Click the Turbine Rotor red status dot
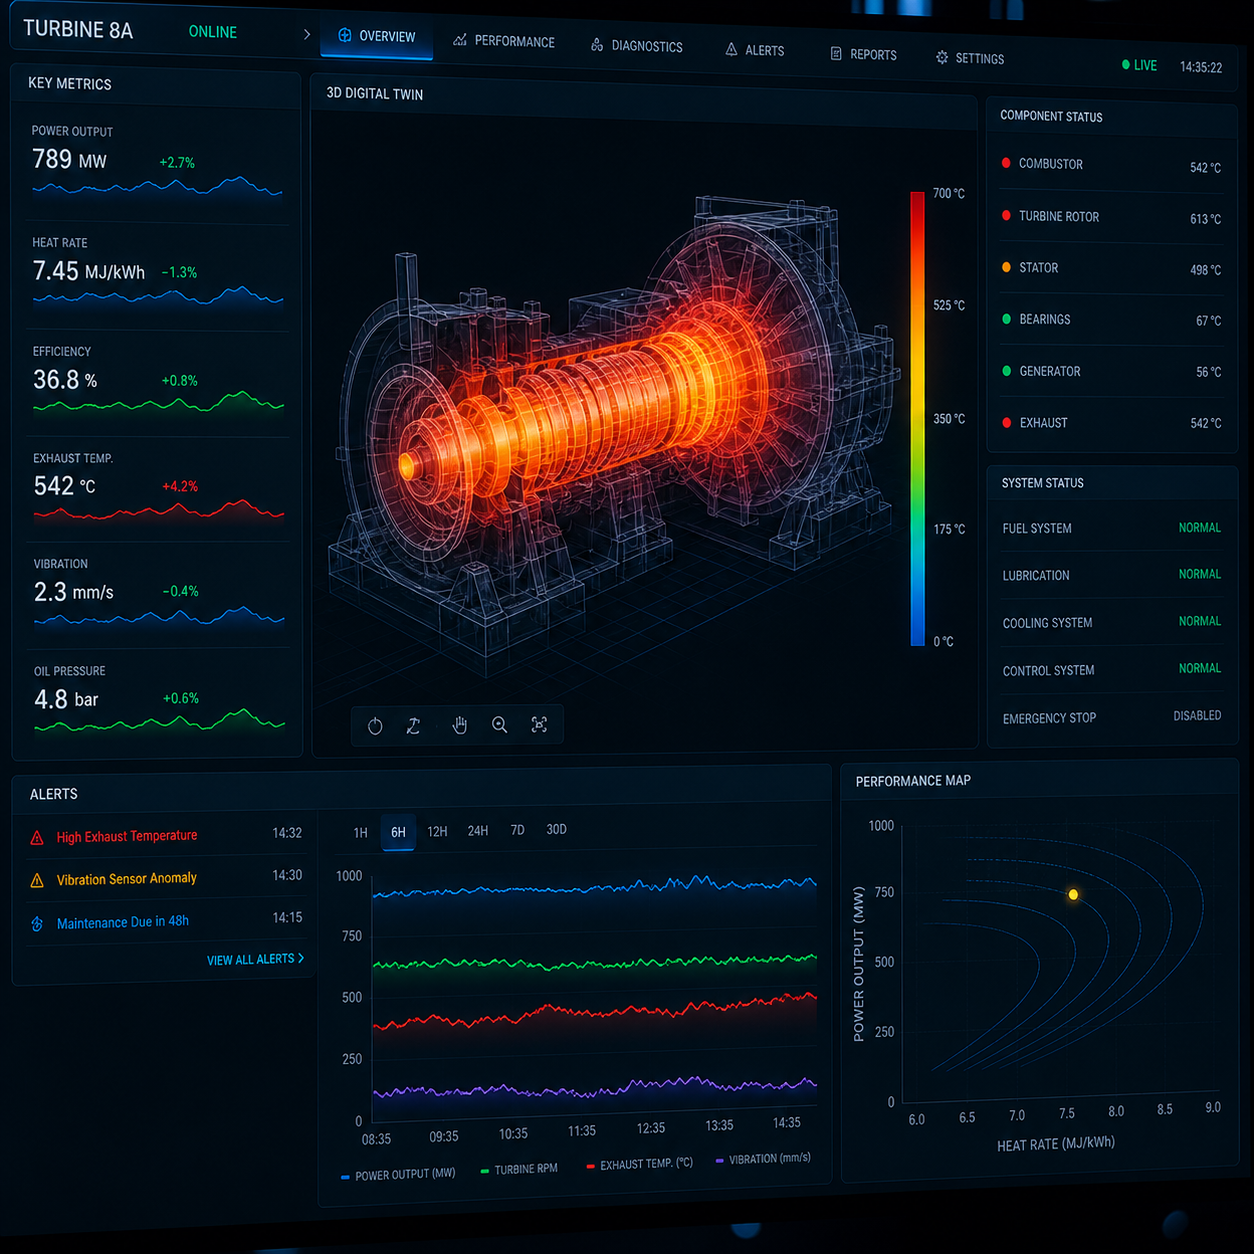Image resolution: width=1254 pixels, height=1254 pixels. pyautogui.click(x=1006, y=215)
